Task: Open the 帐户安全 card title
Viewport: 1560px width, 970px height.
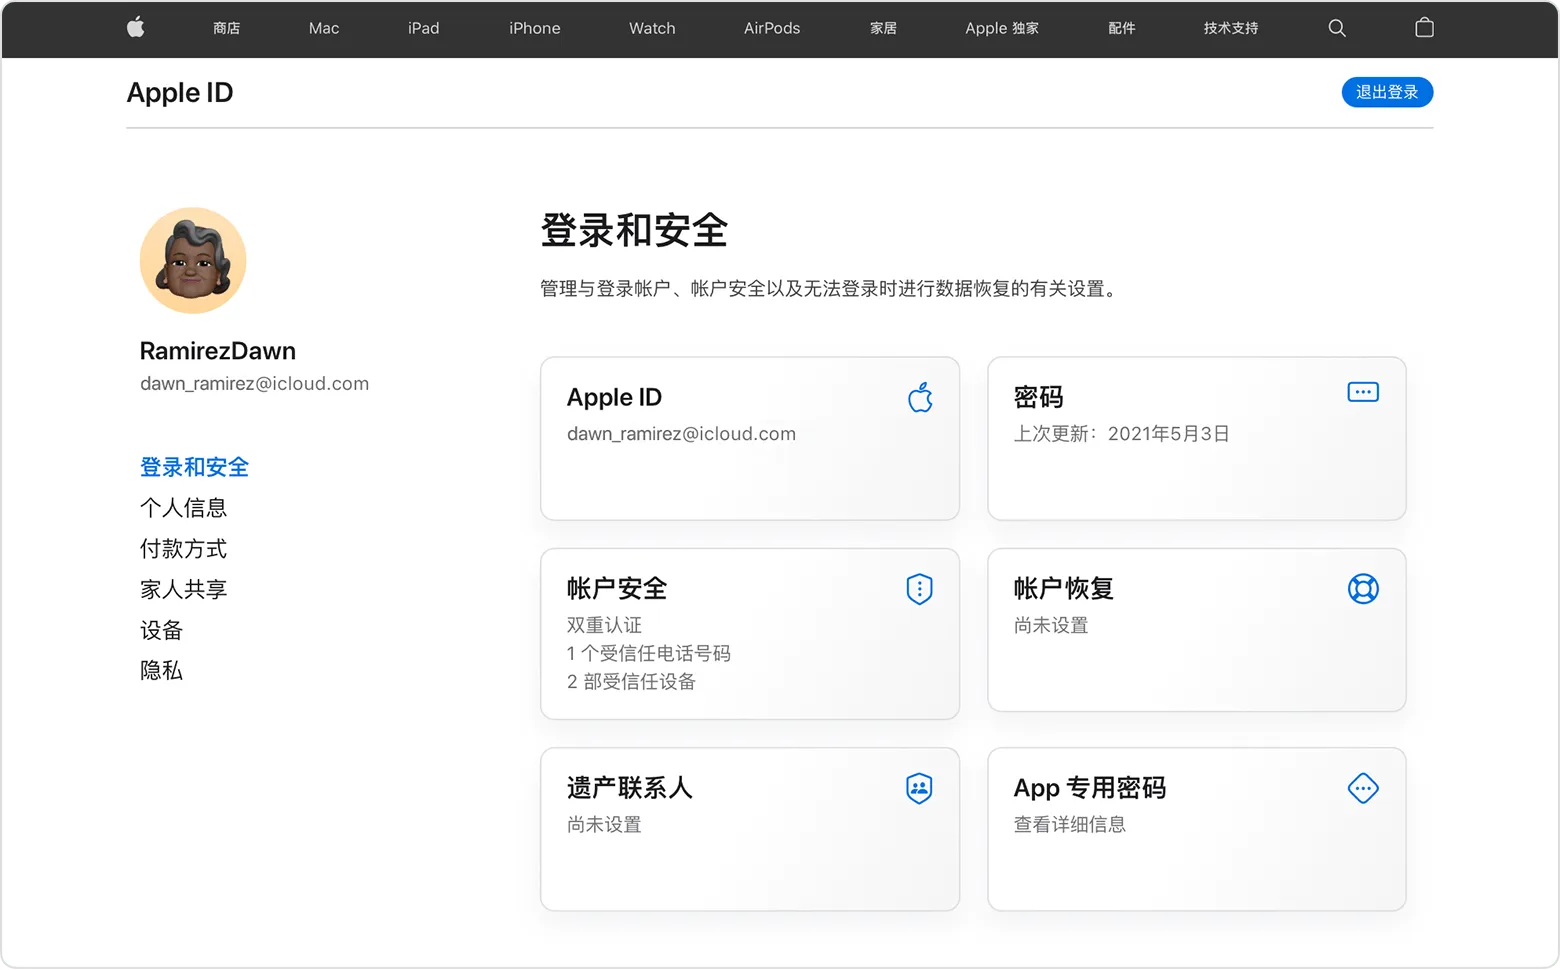Action: [x=617, y=589]
